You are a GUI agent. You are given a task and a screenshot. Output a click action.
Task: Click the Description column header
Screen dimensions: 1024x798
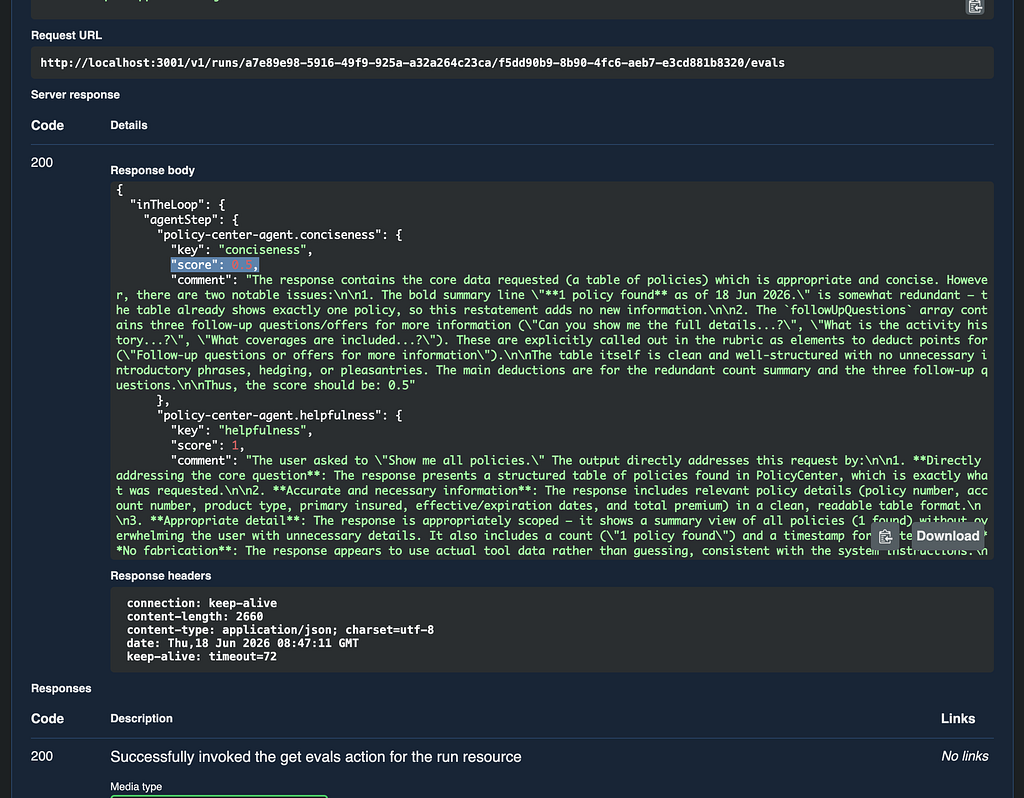[141, 718]
